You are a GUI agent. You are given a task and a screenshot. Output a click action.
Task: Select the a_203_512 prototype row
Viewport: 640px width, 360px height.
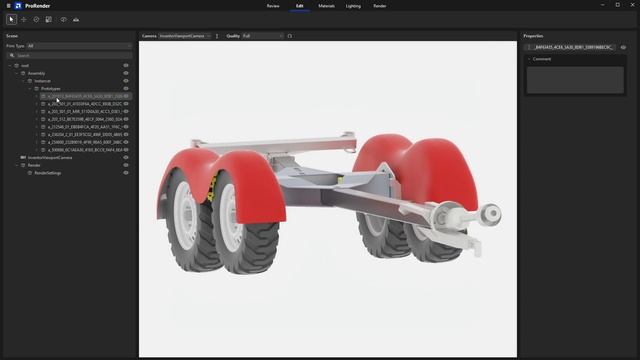[85, 119]
